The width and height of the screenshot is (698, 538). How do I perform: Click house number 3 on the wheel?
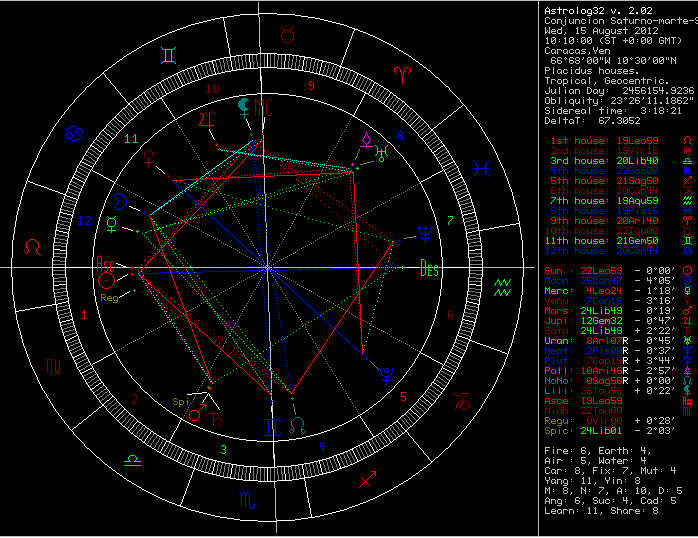pos(224,450)
